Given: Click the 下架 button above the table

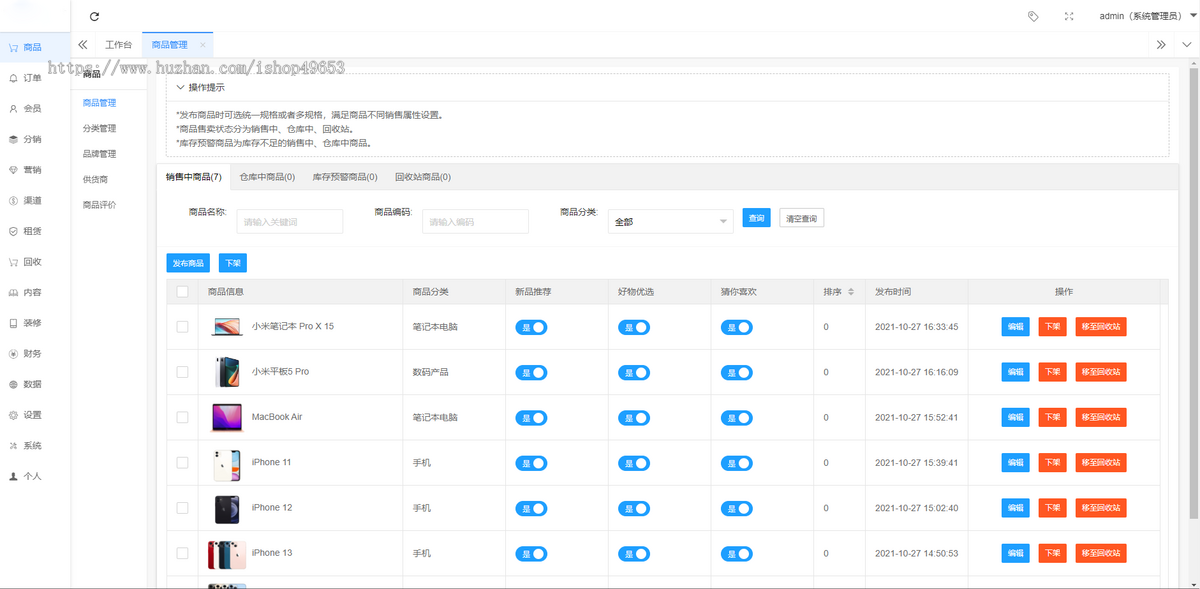Looking at the screenshot, I should [x=233, y=263].
